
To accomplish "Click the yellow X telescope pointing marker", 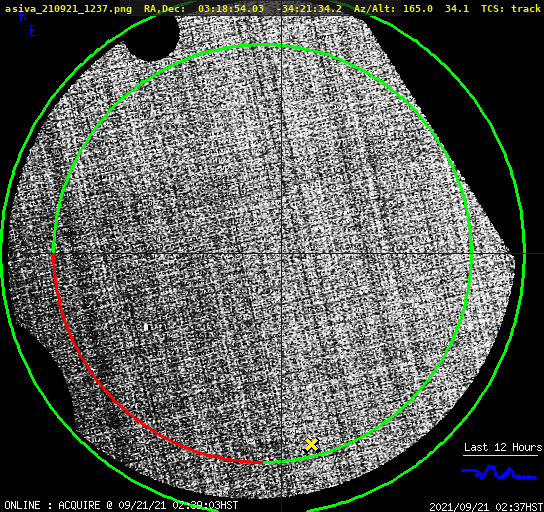I will (312, 445).
